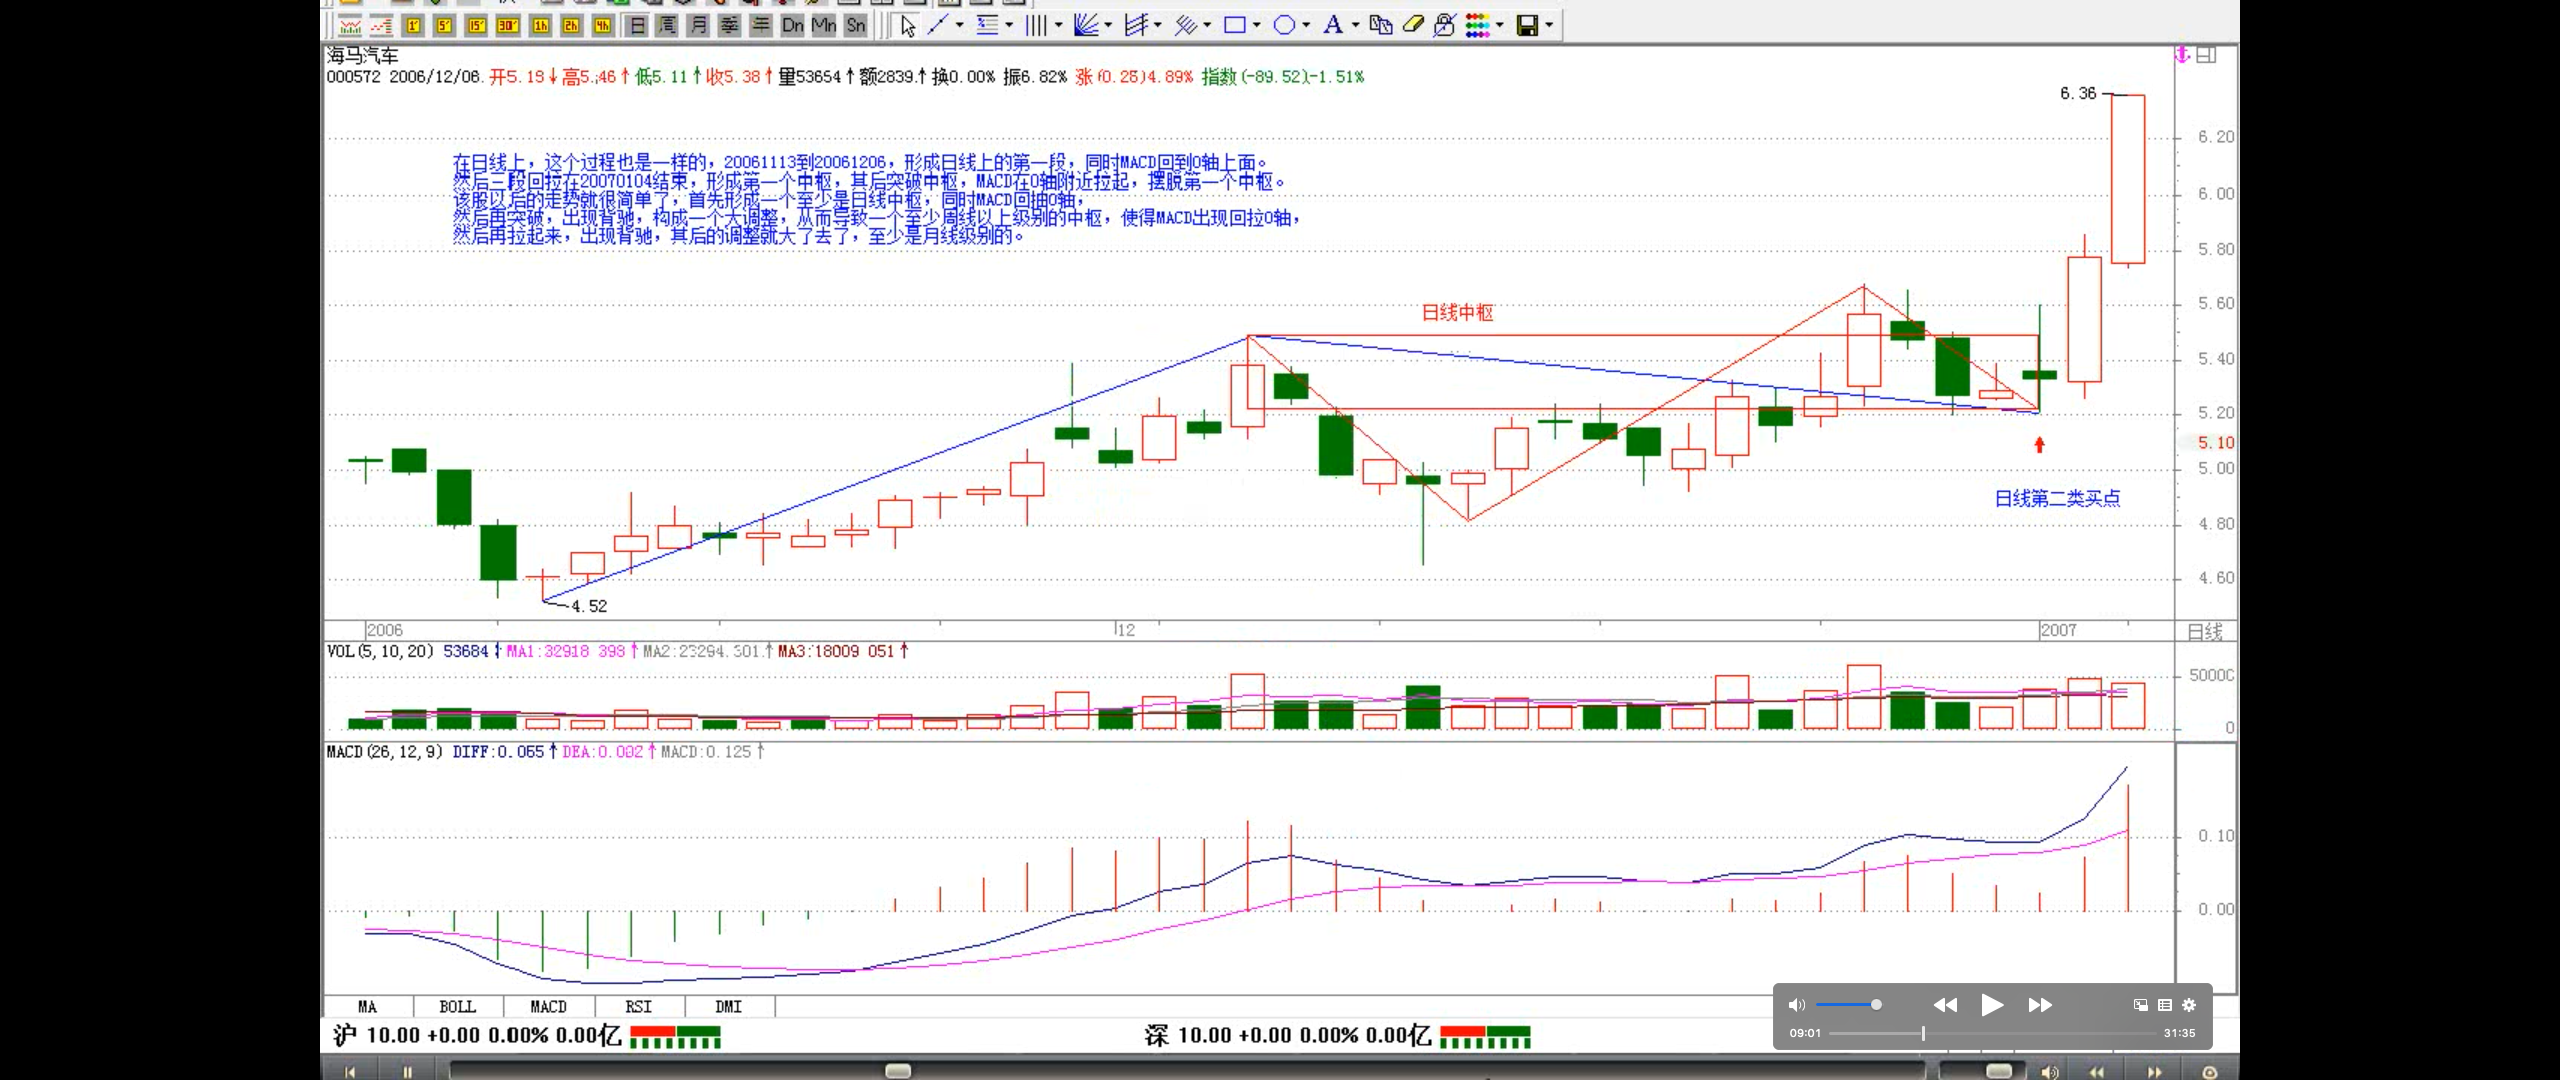The width and height of the screenshot is (2560, 1080).
Task: Click the bottom bar speaker icon
Action: tap(2049, 1072)
